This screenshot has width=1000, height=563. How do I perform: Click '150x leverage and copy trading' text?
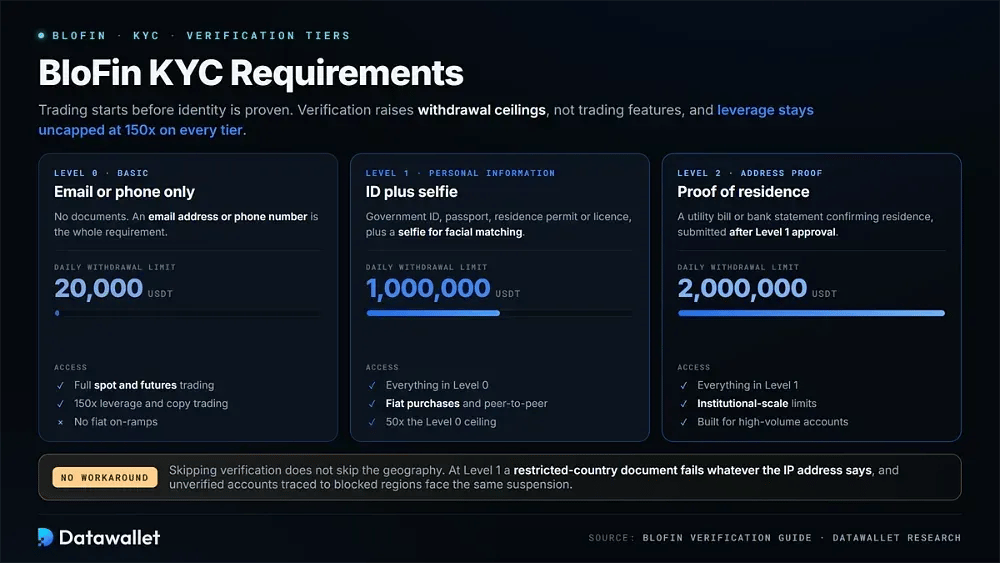151,404
